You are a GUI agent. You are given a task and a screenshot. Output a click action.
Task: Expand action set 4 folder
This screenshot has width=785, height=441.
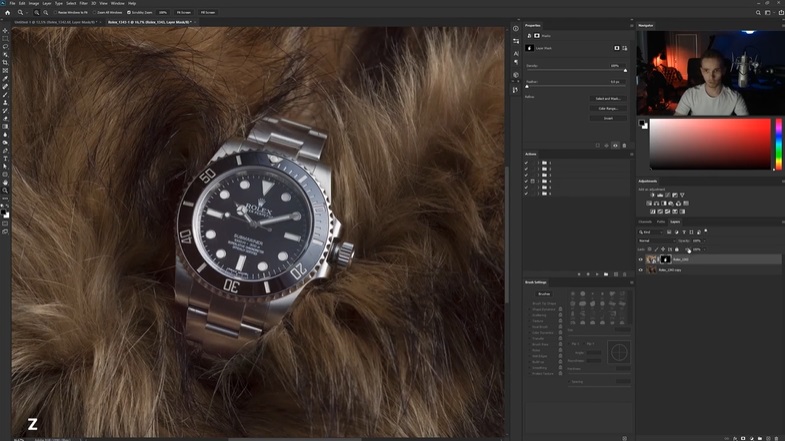539,181
